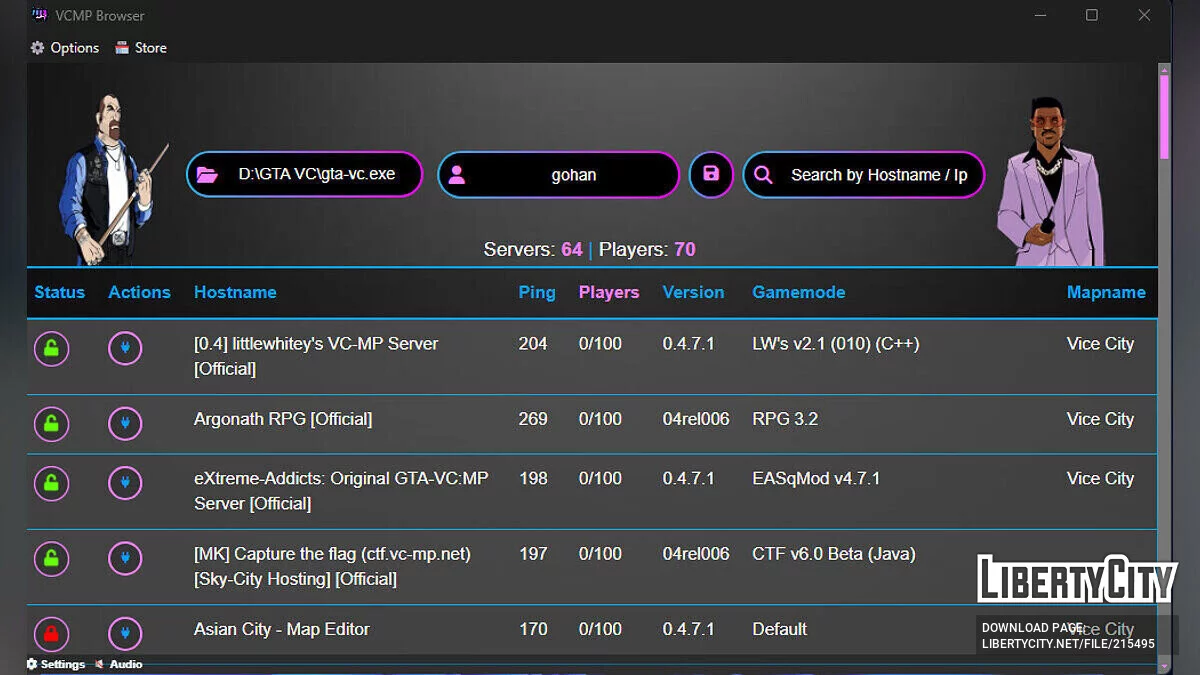This screenshot has width=1200, height=675.
Task: Click the Gamemode column header
Action: (x=798, y=292)
